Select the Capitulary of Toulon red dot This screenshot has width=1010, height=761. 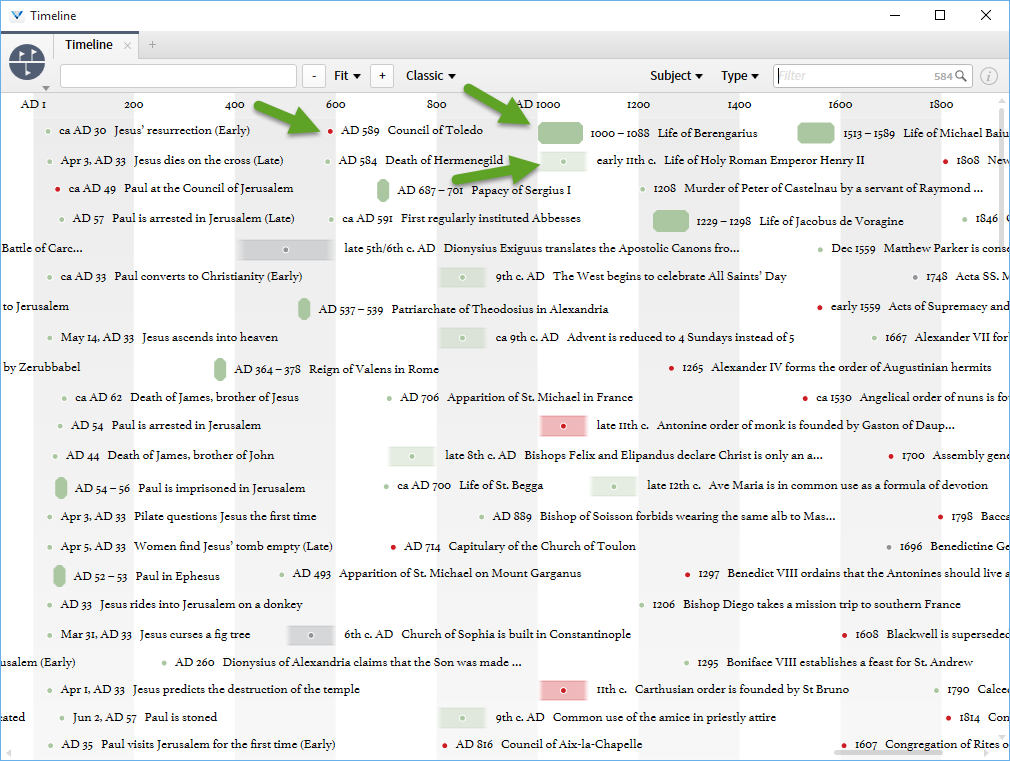click(393, 547)
